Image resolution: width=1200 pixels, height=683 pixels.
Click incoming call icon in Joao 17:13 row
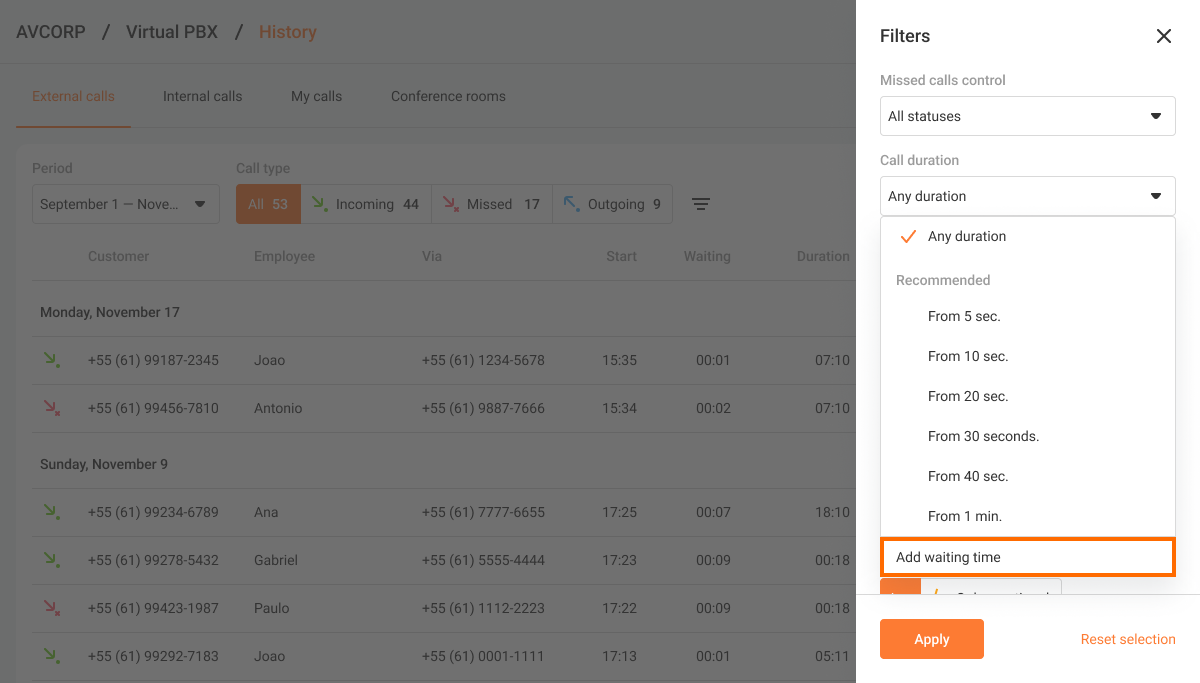click(x=50, y=655)
